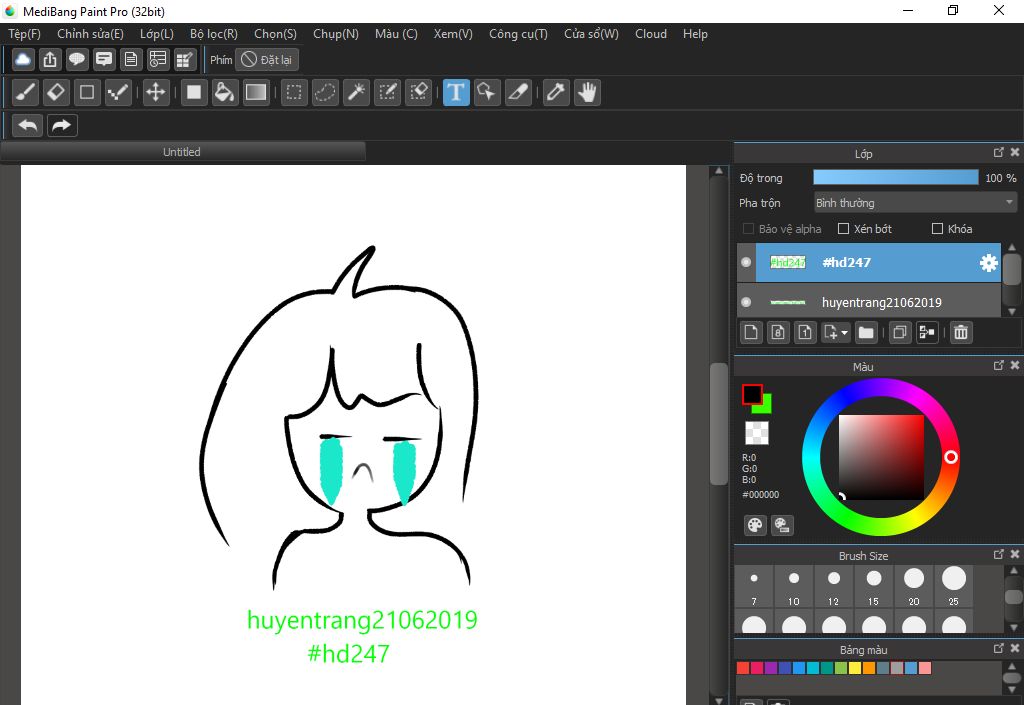Open the Cloud menu
The width and height of the screenshot is (1024, 705).
pyautogui.click(x=650, y=34)
